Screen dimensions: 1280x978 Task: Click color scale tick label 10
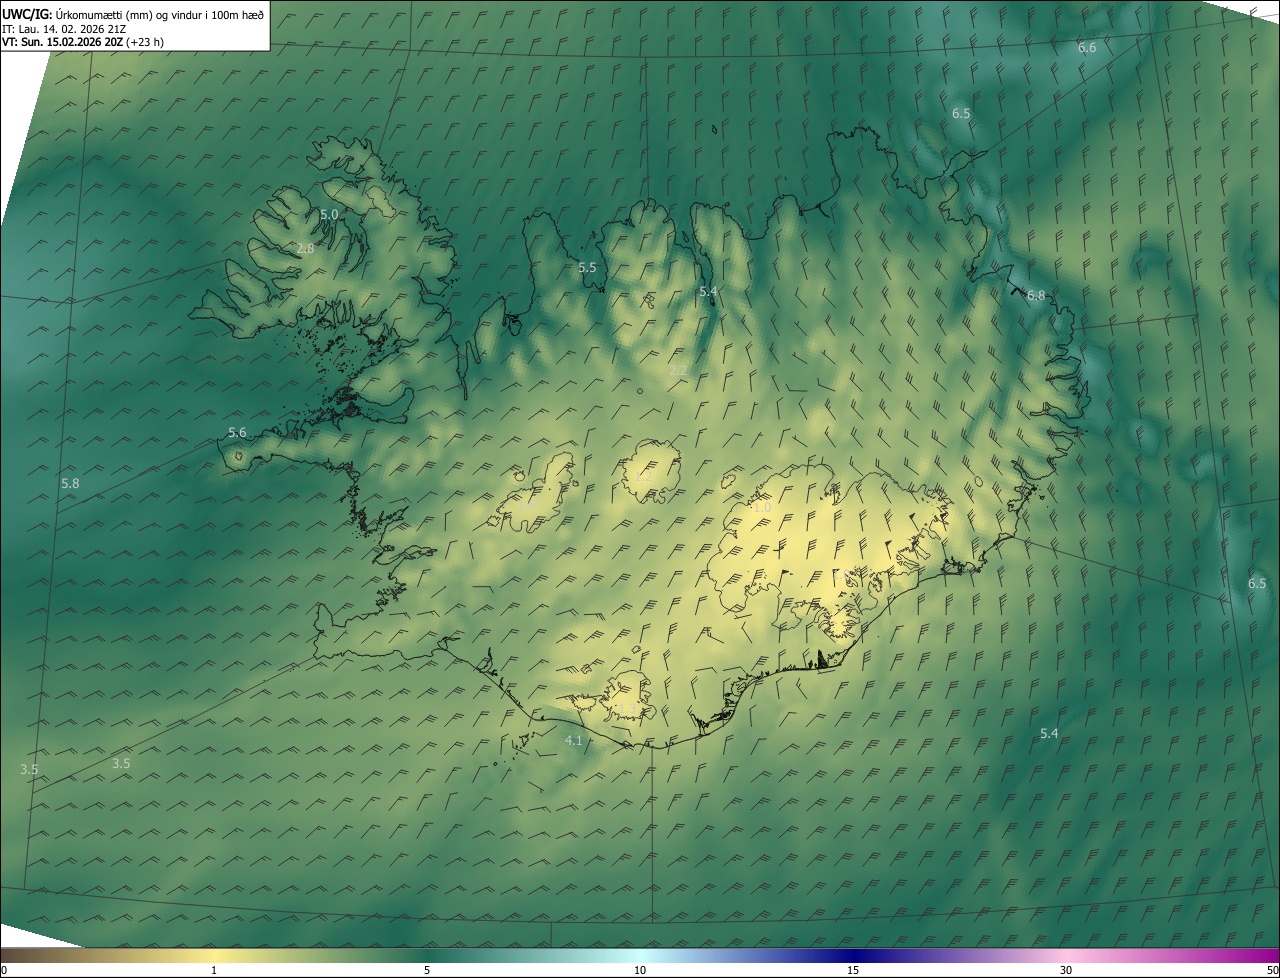(640, 970)
